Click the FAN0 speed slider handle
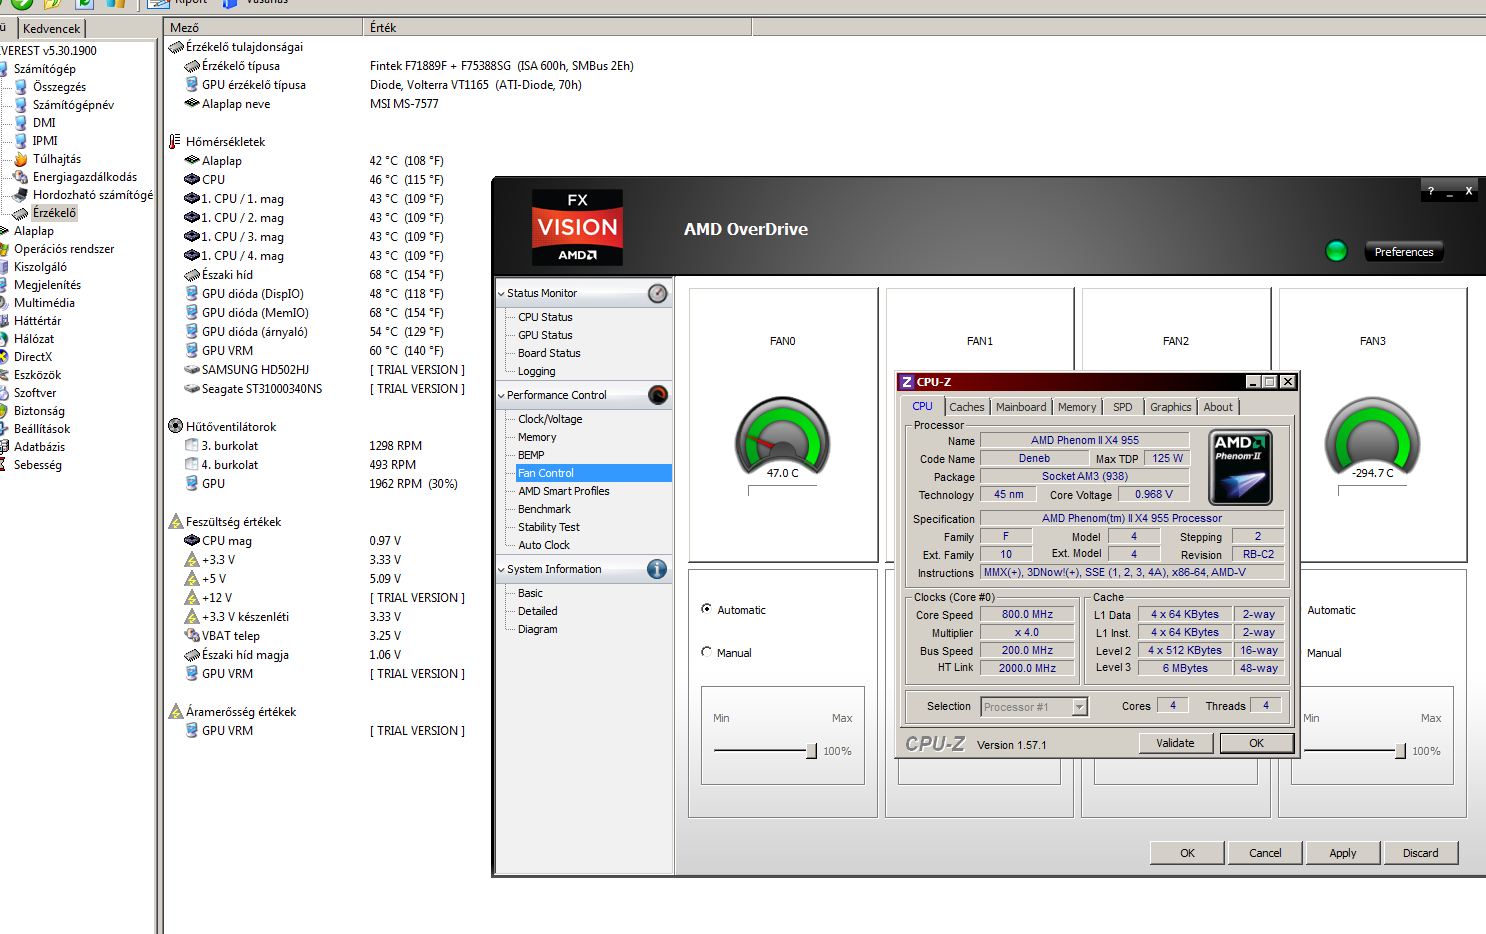The height and width of the screenshot is (934, 1486). [x=811, y=751]
